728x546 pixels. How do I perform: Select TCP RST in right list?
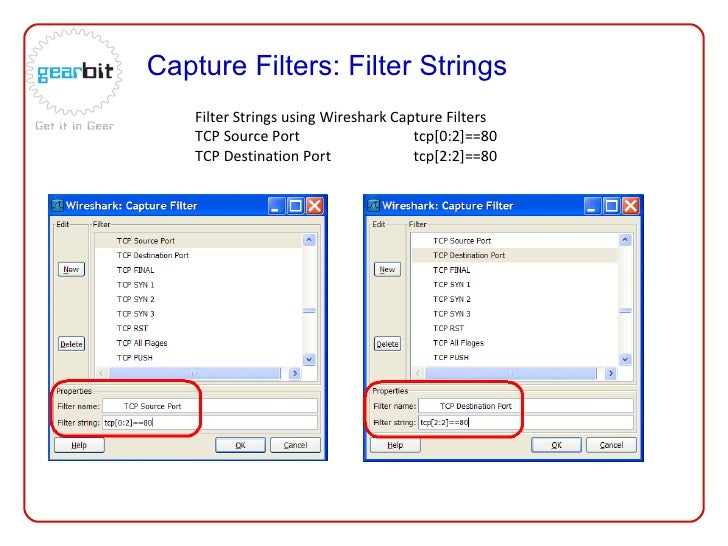click(515, 328)
